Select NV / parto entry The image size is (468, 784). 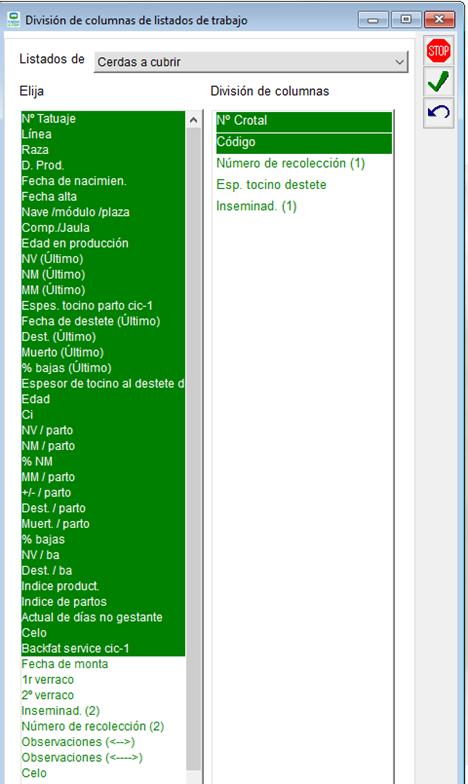point(103,430)
